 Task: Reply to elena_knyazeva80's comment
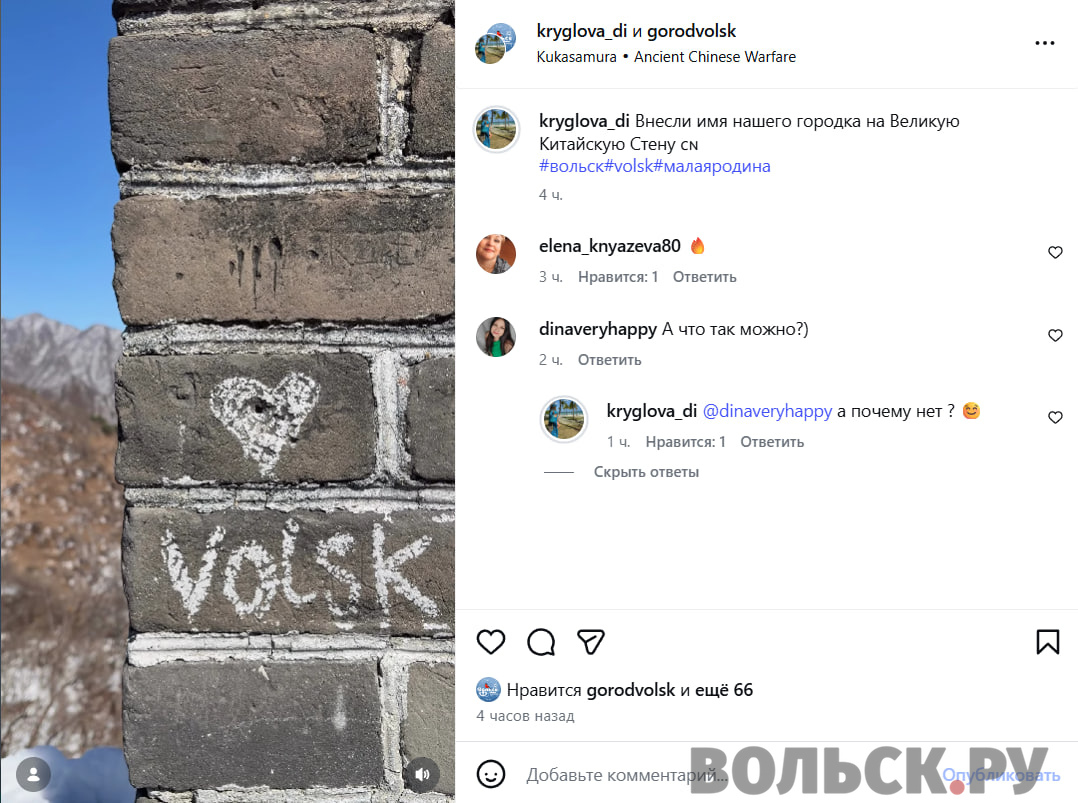click(705, 277)
